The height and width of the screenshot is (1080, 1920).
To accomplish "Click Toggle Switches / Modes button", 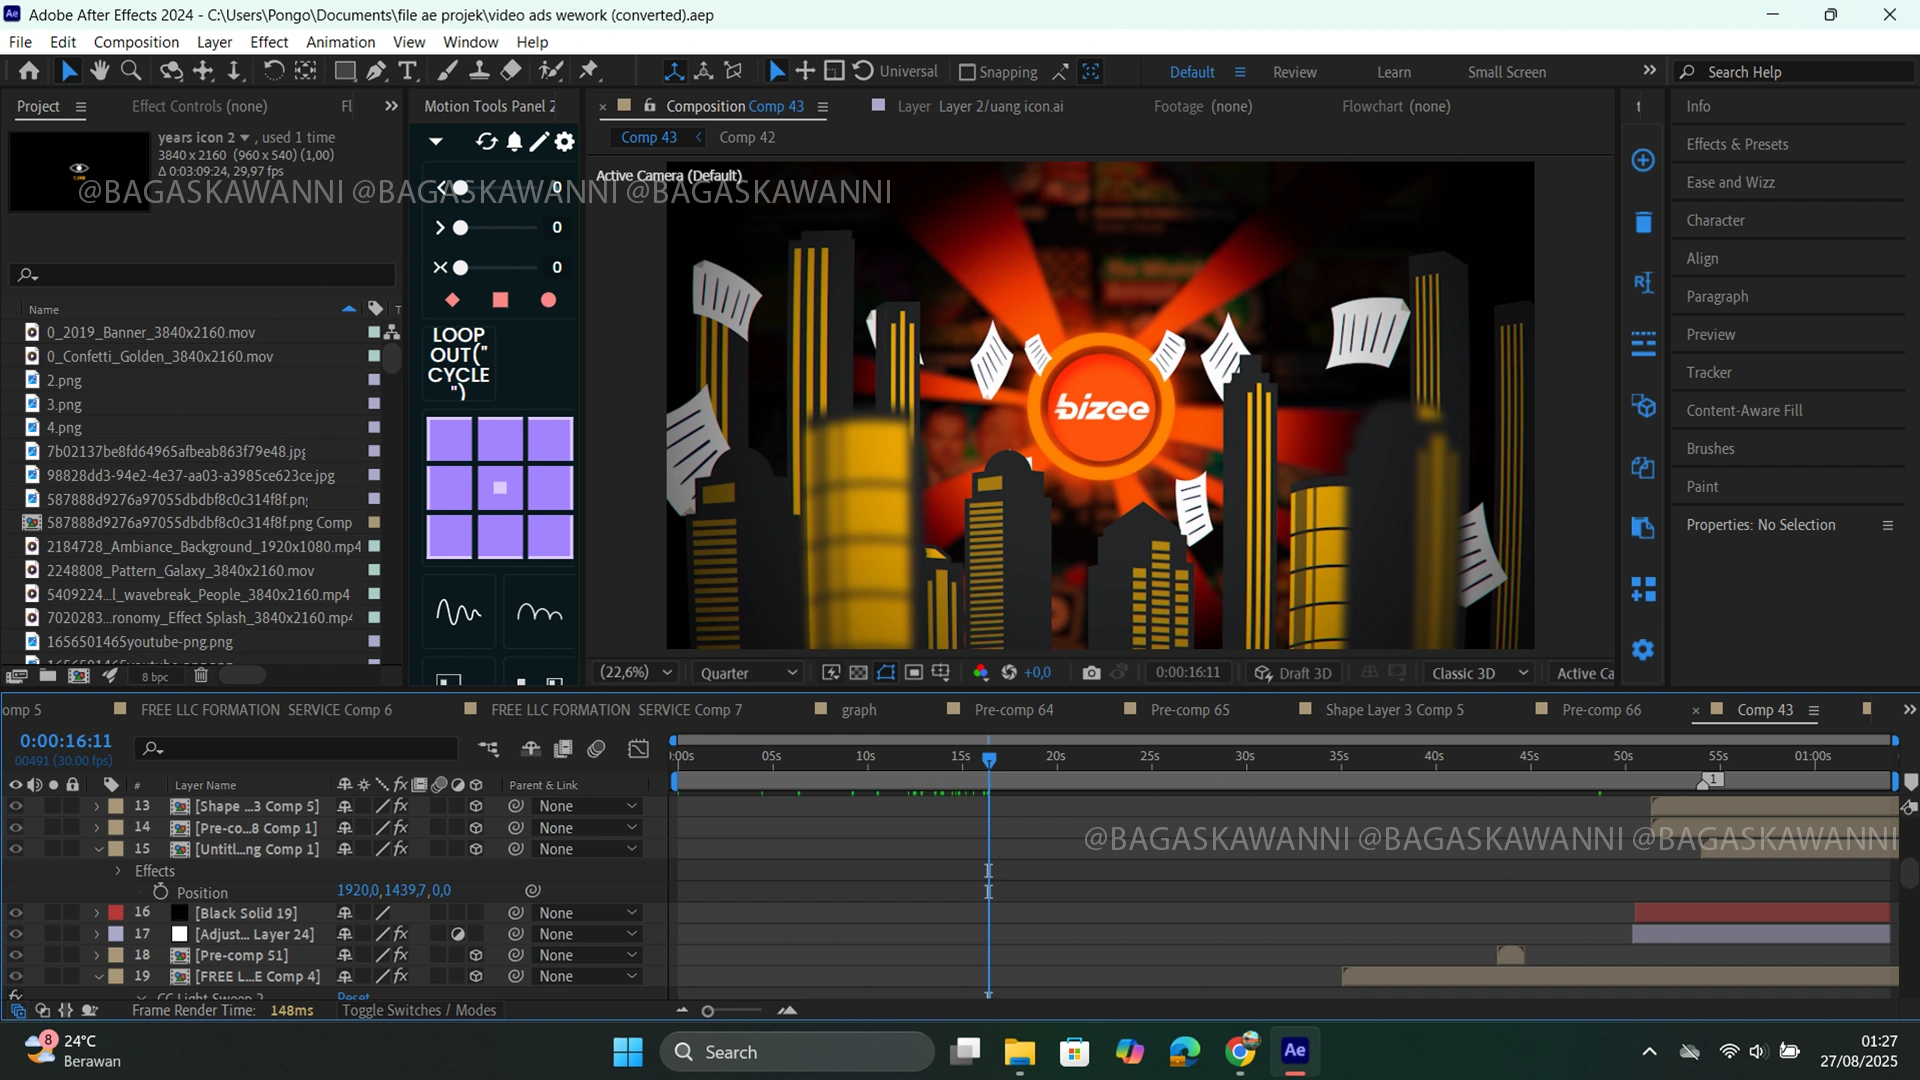I will tap(419, 1010).
